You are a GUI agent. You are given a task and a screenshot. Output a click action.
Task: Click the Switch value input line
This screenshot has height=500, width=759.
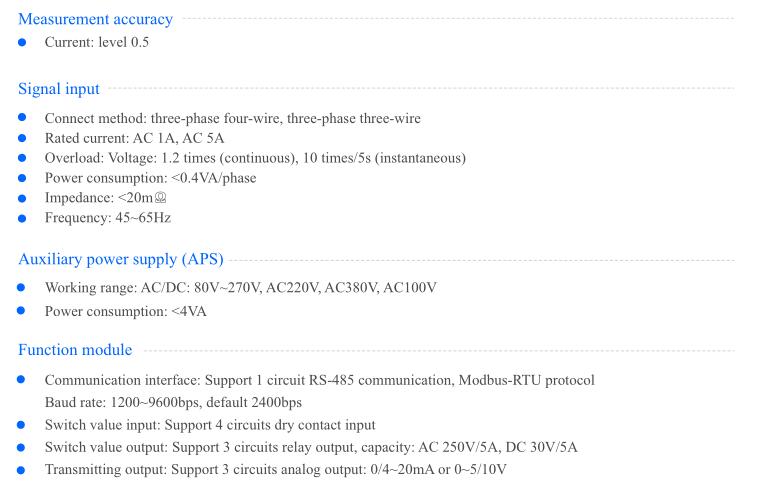tap(210, 425)
